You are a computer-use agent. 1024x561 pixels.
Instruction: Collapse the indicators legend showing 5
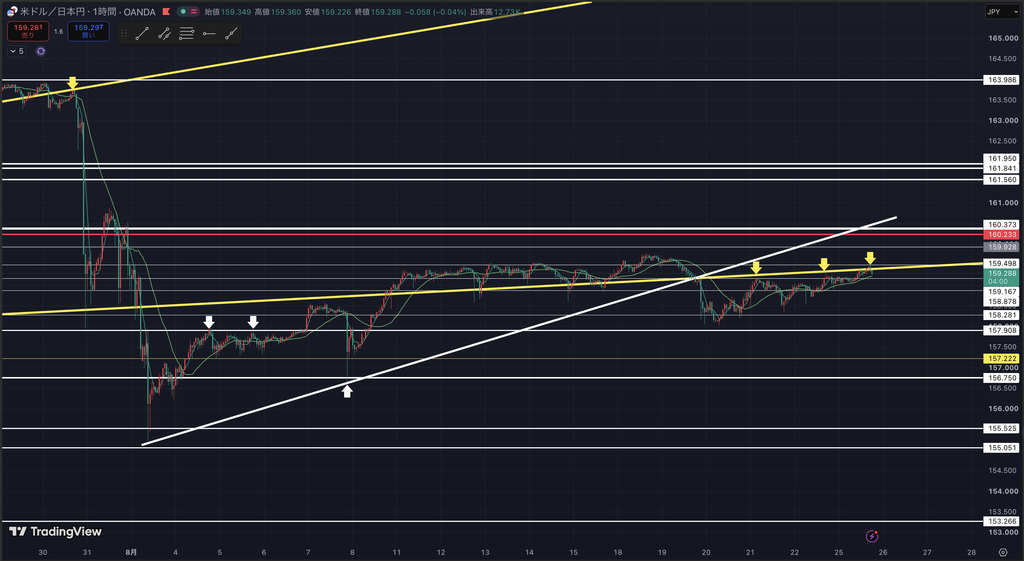(17, 51)
